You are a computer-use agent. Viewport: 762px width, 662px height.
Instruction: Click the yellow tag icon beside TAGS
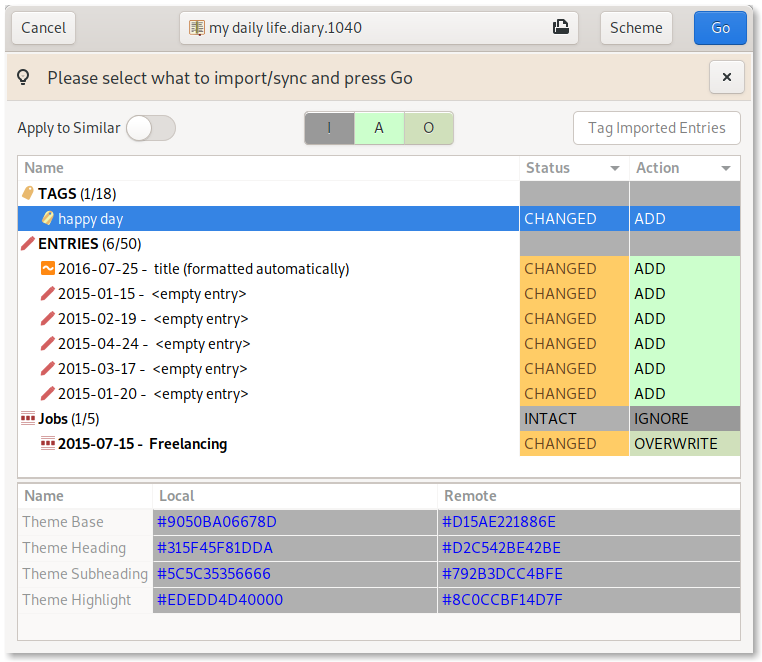pos(28,193)
